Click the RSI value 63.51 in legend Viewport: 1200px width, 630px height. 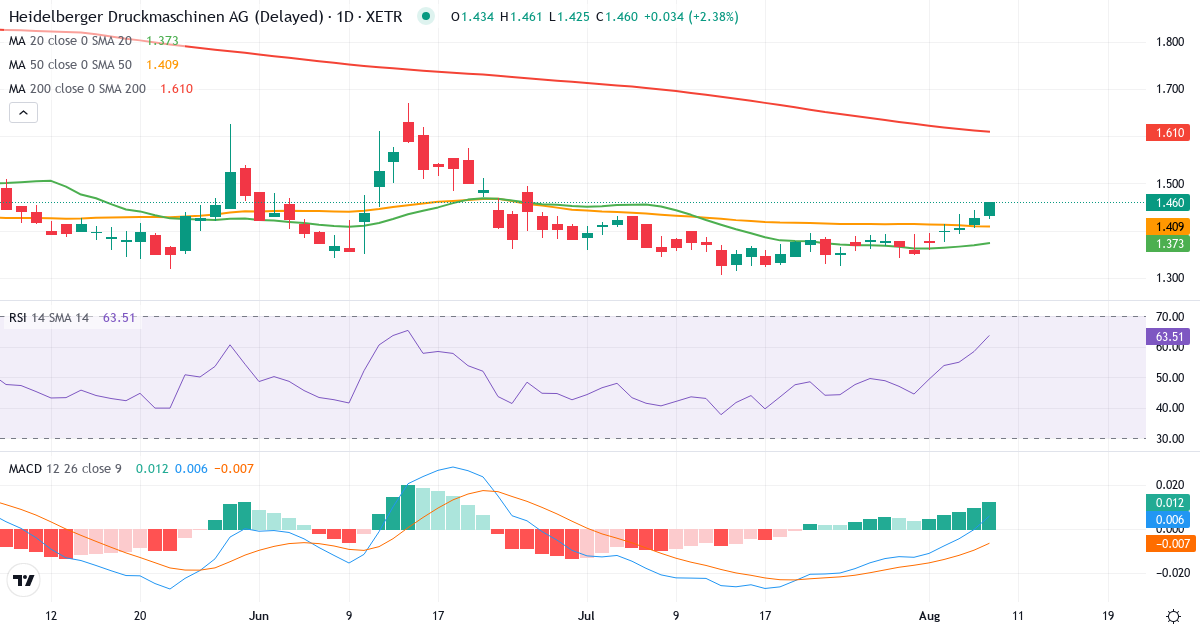tap(120, 318)
